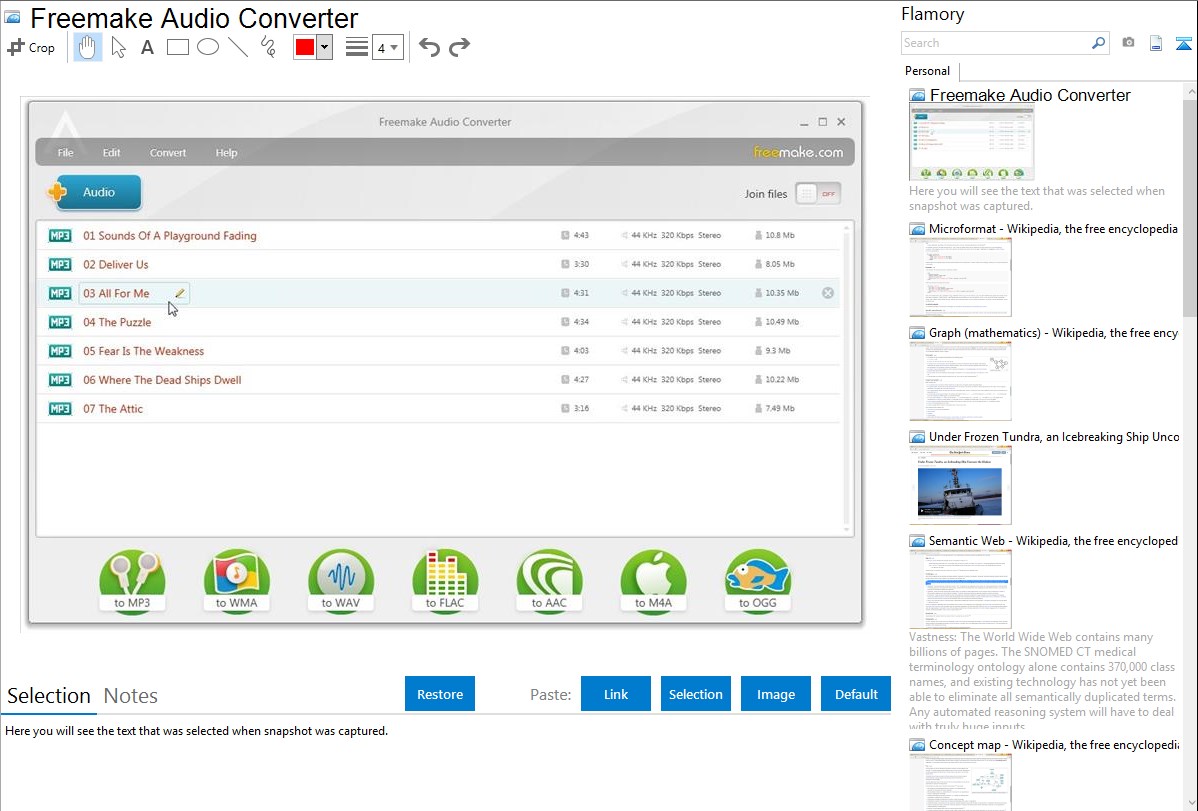Click the magnifier search icon
The width and height of the screenshot is (1198, 811).
pyautogui.click(x=1098, y=43)
